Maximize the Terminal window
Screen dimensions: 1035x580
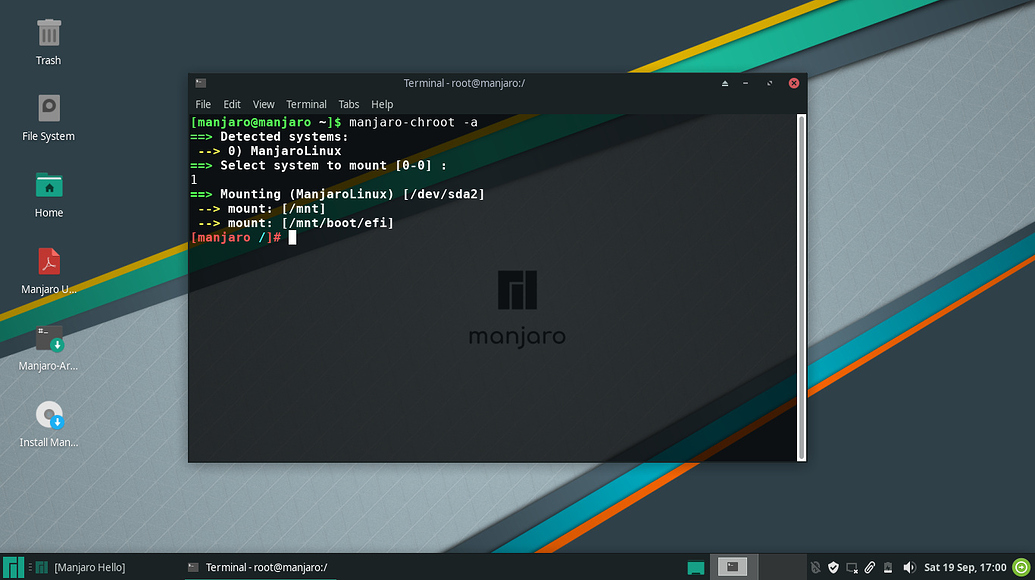click(x=770, y=83)
